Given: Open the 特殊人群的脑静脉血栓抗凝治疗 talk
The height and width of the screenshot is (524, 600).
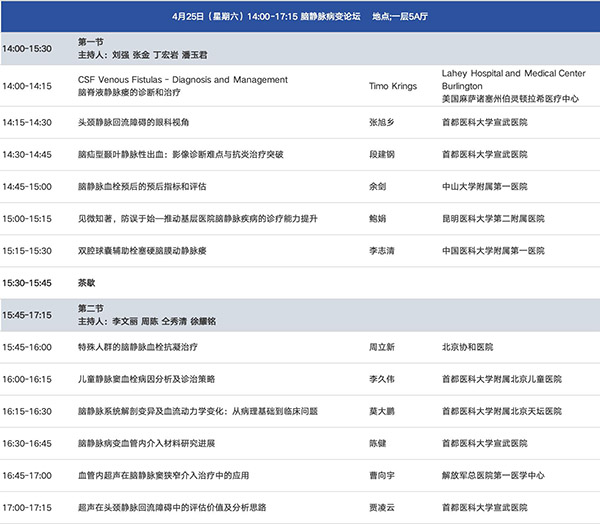Looking at the screenshot, I should 137,347.
